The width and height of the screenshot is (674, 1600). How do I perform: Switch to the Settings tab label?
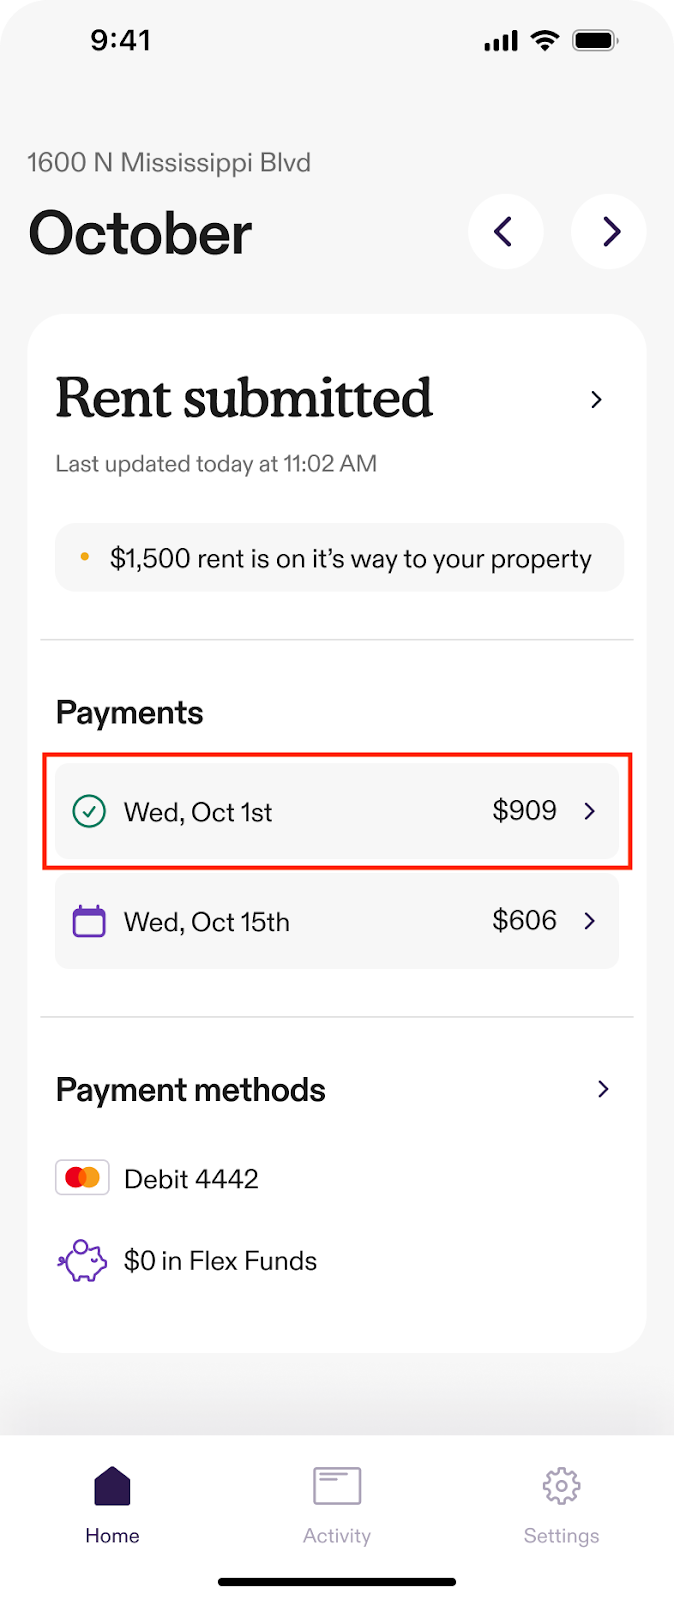561,1536
